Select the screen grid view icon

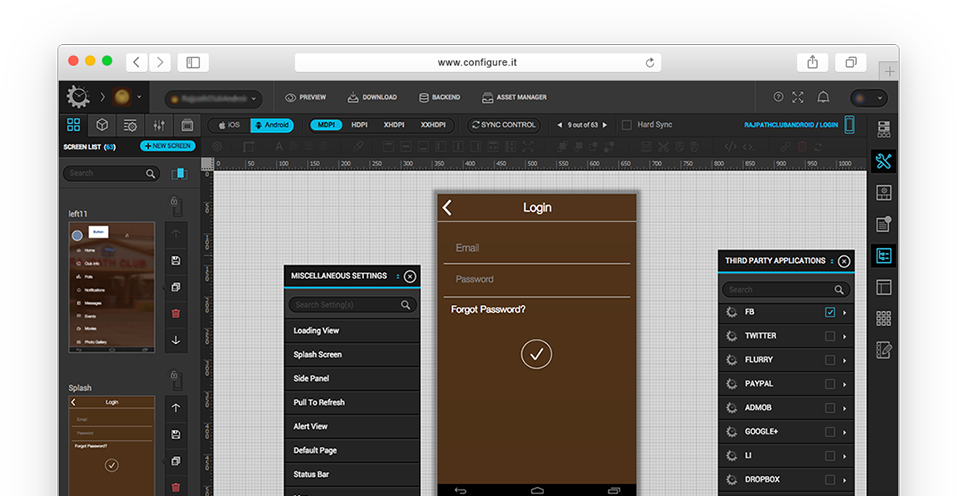click(x=73, y=125)
